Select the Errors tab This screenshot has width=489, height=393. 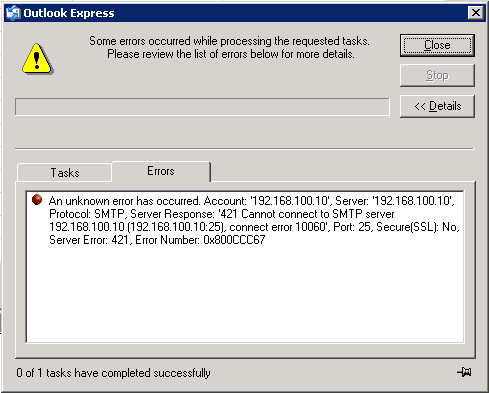161,171
